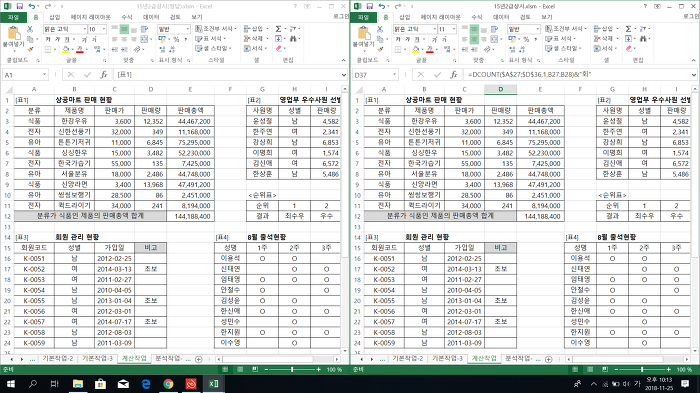Open Data tab in right window

click(x=501, y=17)
